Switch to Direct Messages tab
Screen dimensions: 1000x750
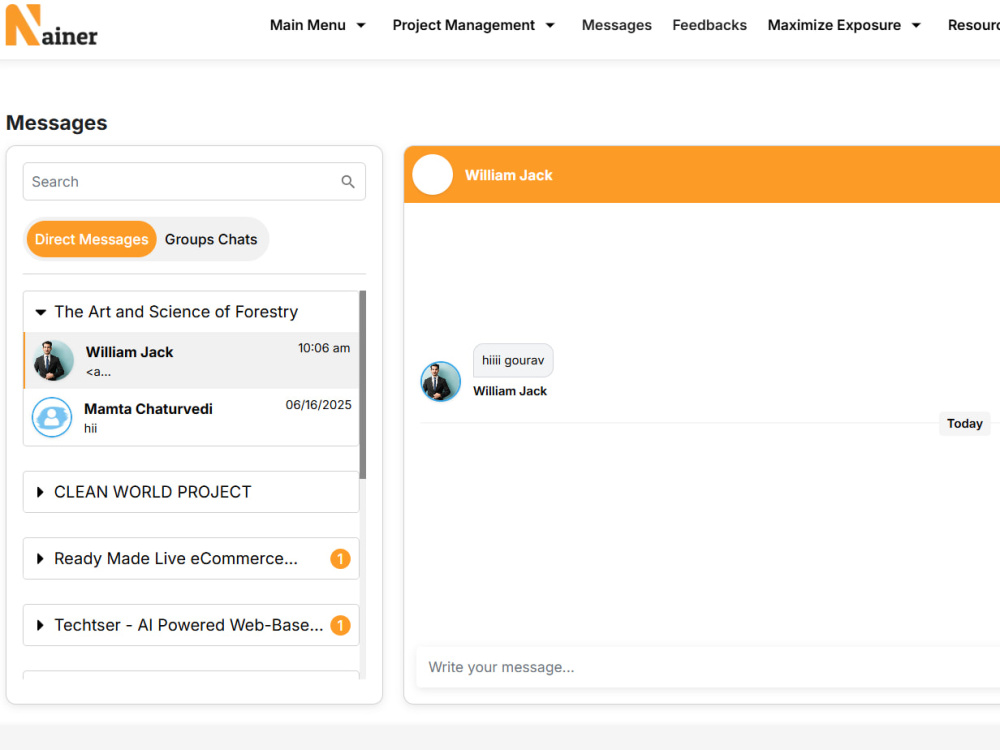point(91,239)
